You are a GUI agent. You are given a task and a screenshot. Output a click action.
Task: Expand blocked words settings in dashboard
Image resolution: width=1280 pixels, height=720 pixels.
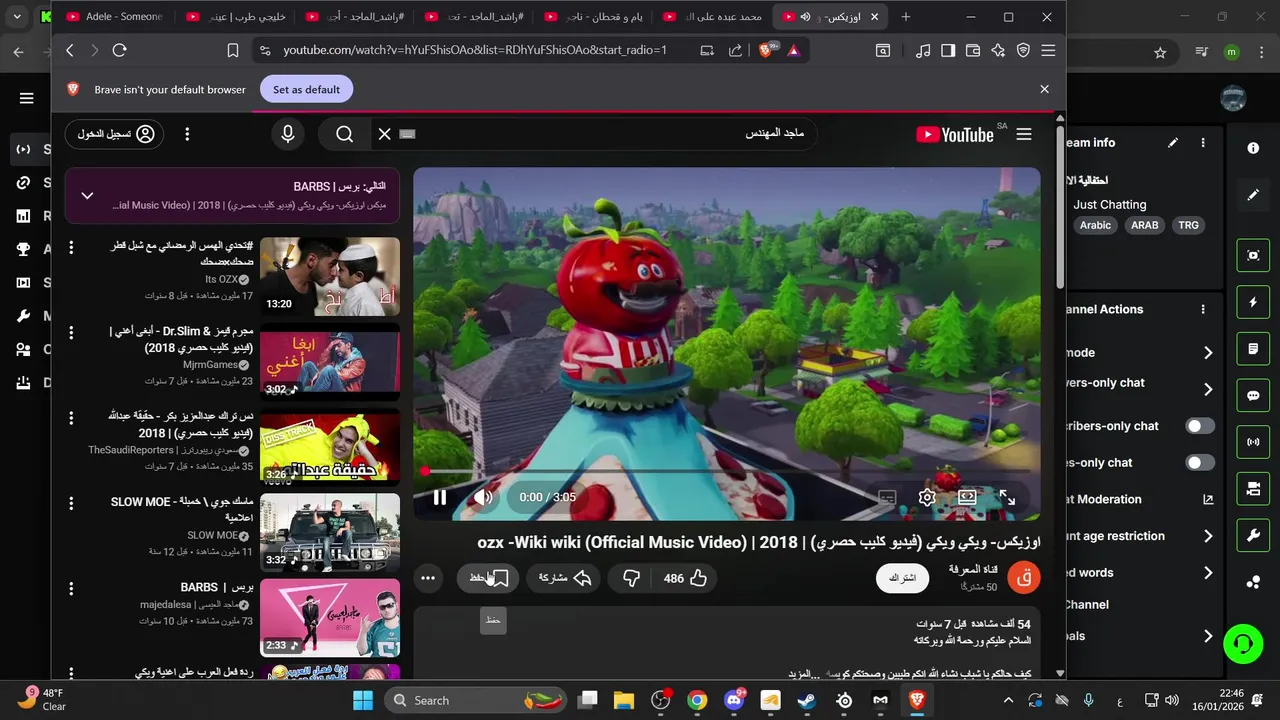1208,573
